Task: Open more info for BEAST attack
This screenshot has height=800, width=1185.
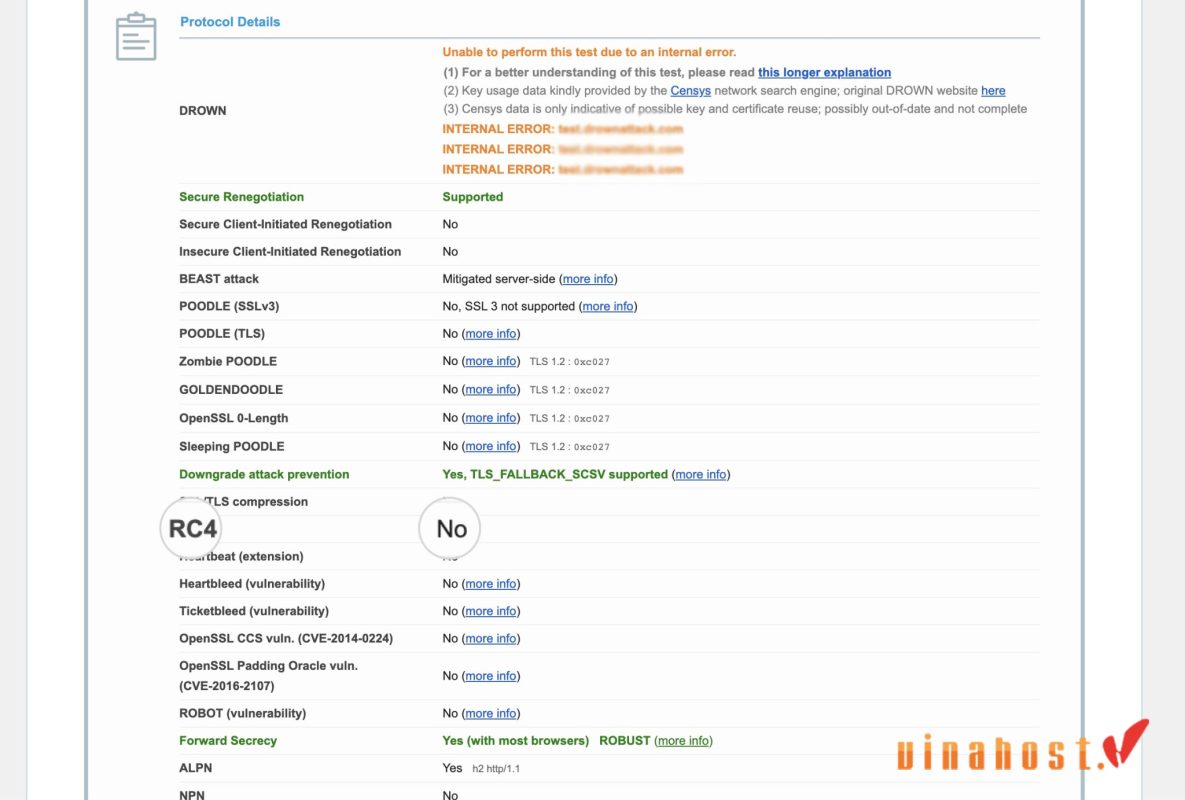Action: click(x=588, y=279)
